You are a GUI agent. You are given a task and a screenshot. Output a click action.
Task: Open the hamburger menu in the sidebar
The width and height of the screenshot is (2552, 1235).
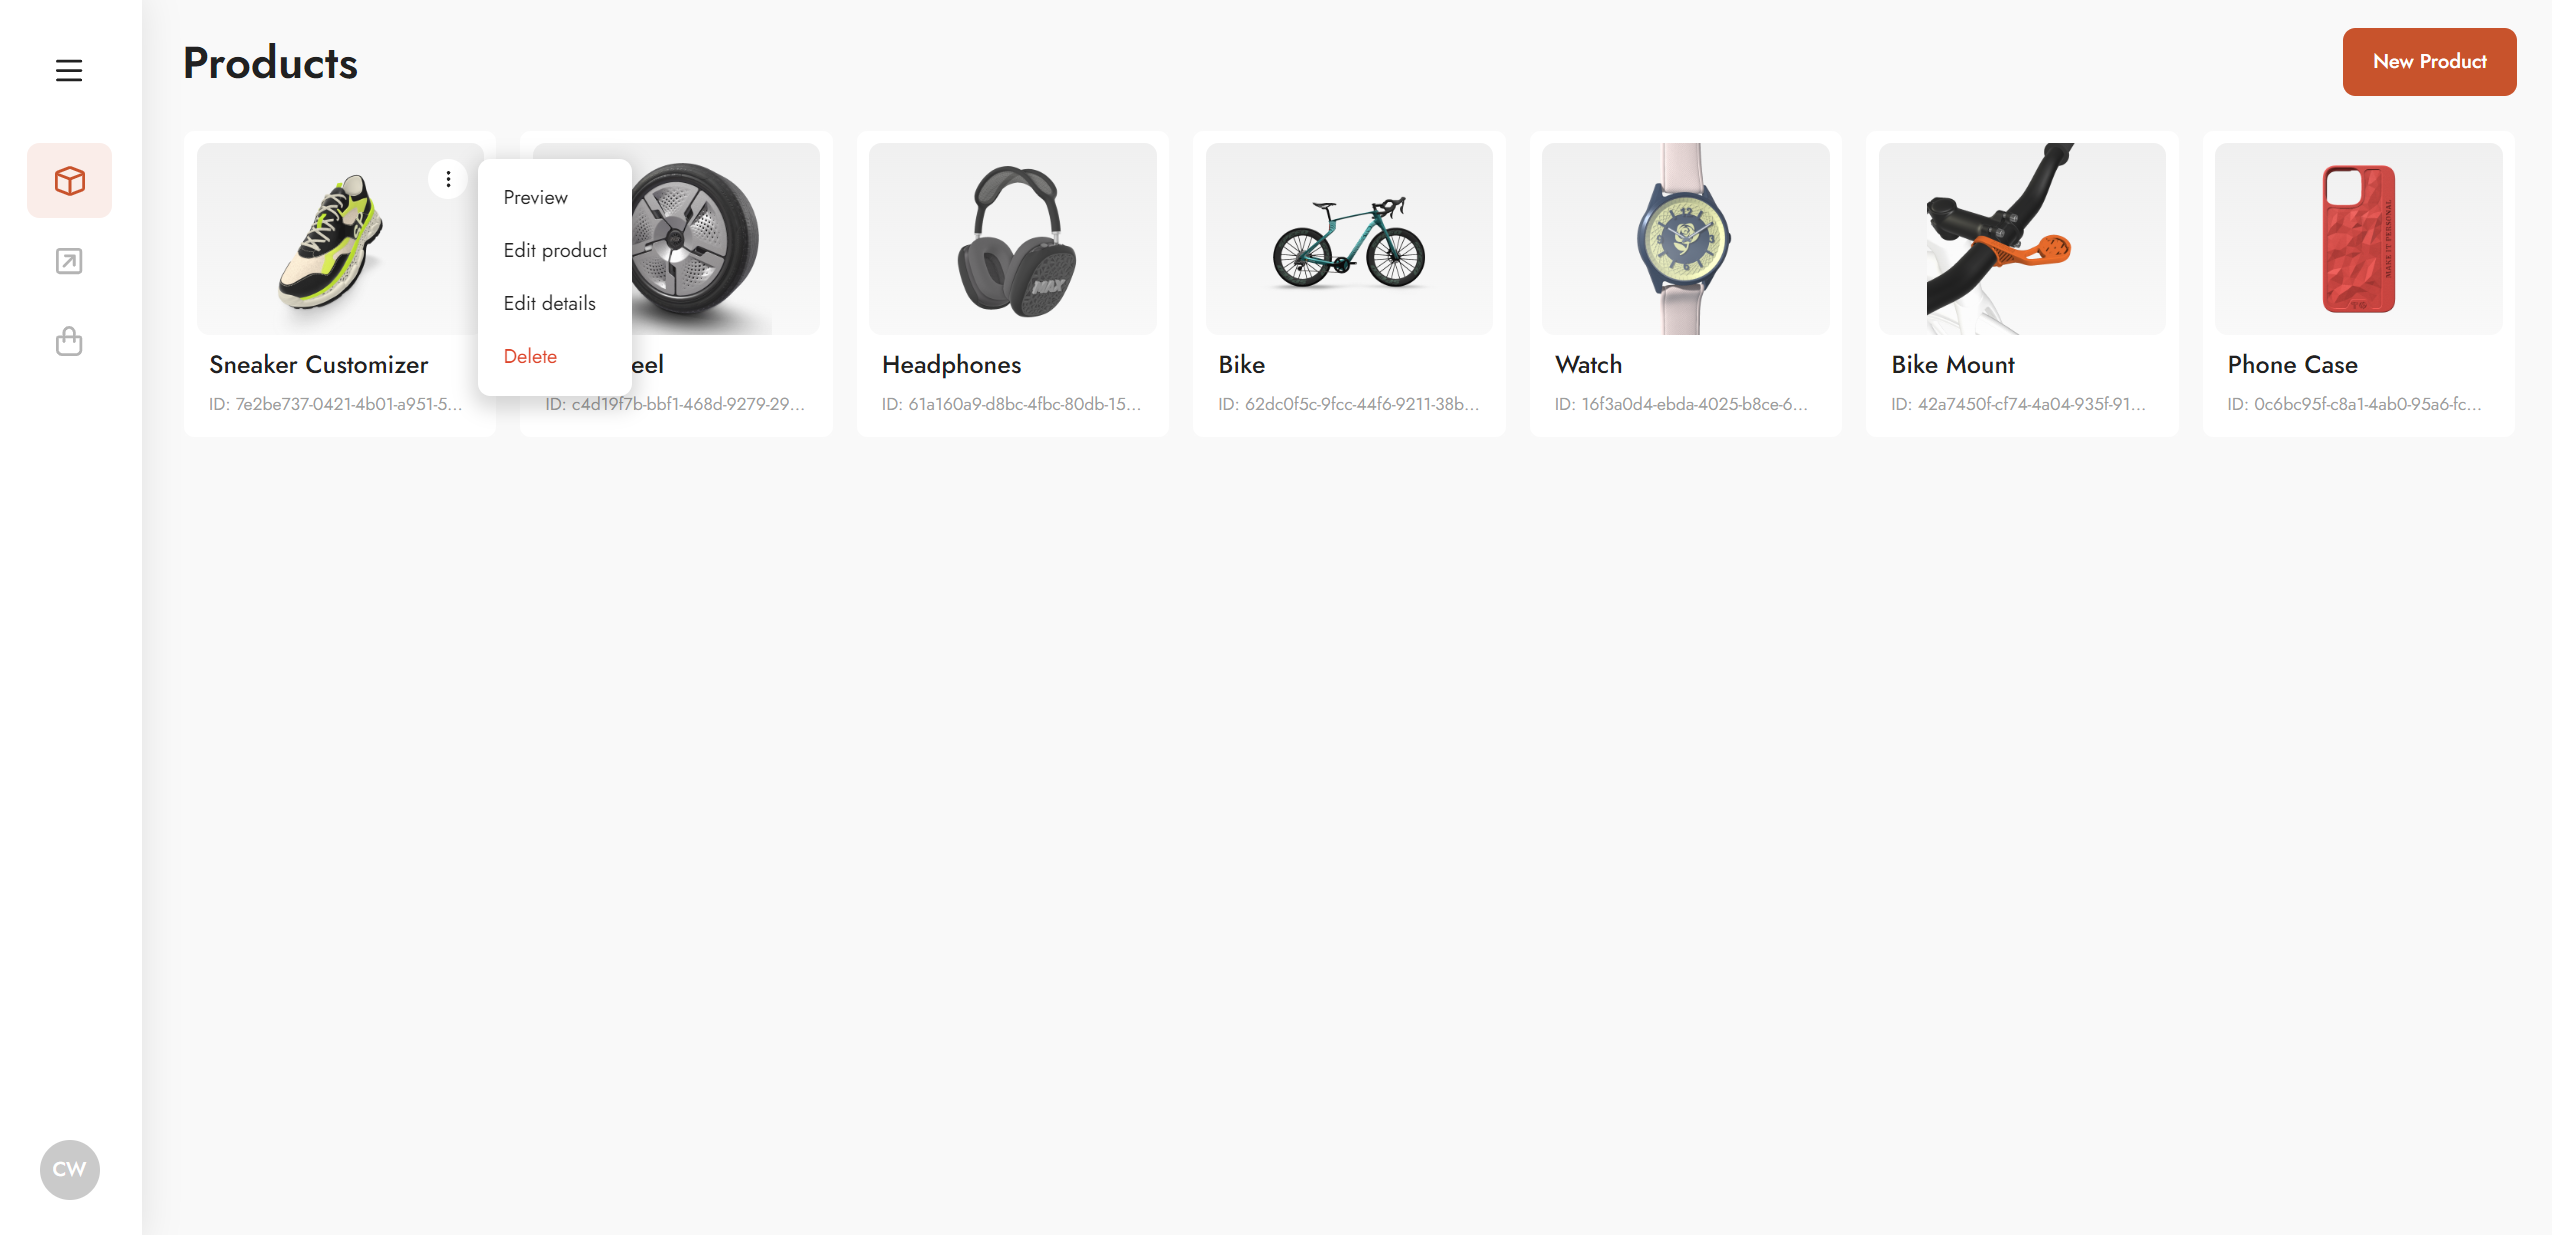tap(69, 71)
